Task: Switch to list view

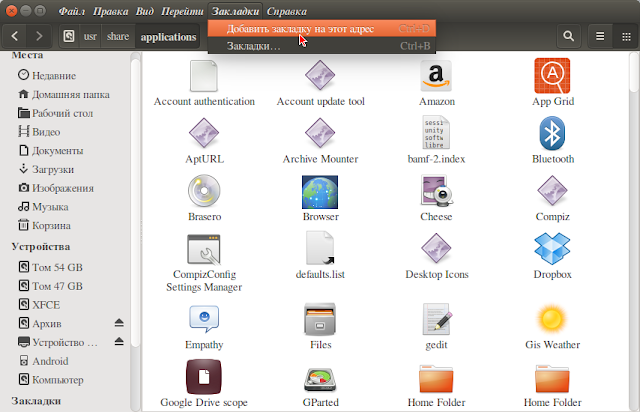Action: coord(600,36)
